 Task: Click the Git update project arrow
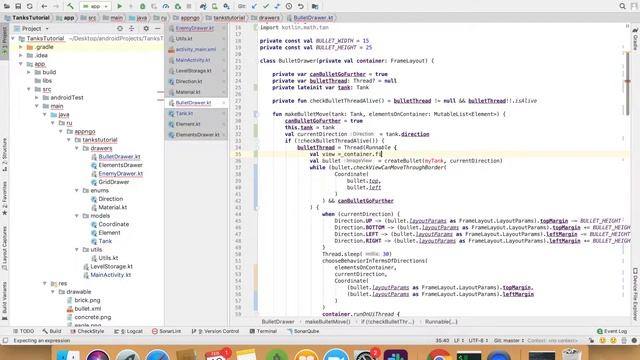[x=255, y=6]
